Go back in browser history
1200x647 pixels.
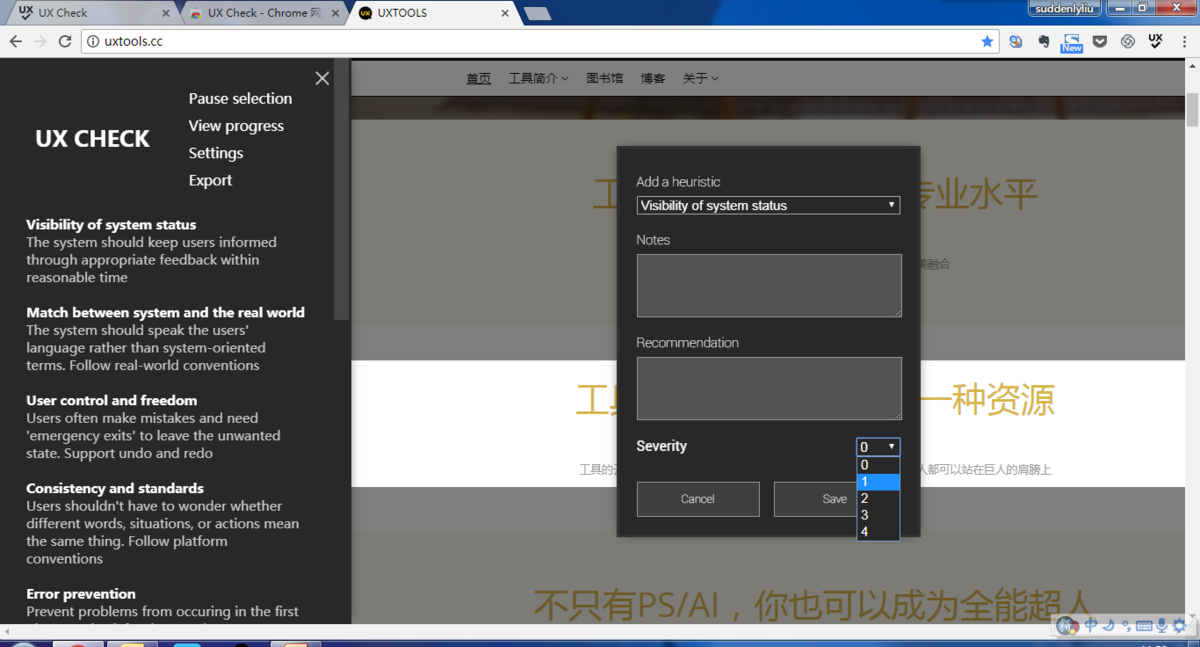coord(16,41)
